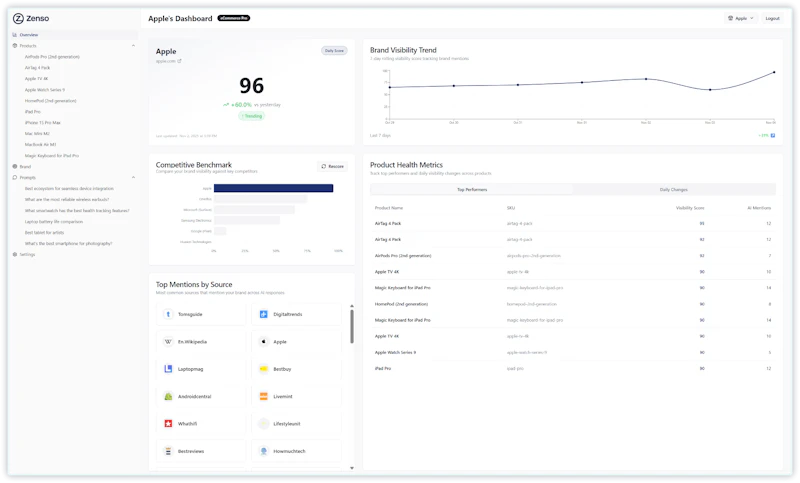Viewport: 800px width, 483px height.
Task: Open HomePod (2nd generation) in sidebar
Action: click(x=51, y=101)
